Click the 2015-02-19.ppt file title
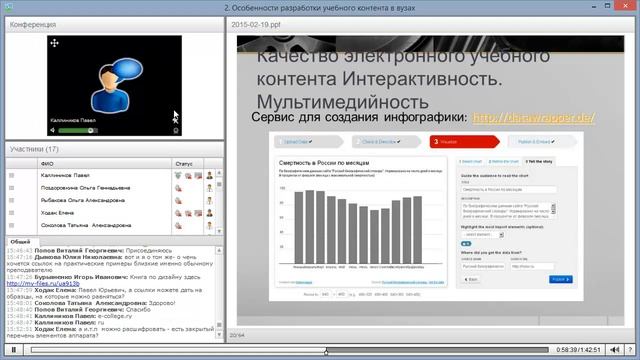Screen dimensions: 640x360 coord(256,25)
